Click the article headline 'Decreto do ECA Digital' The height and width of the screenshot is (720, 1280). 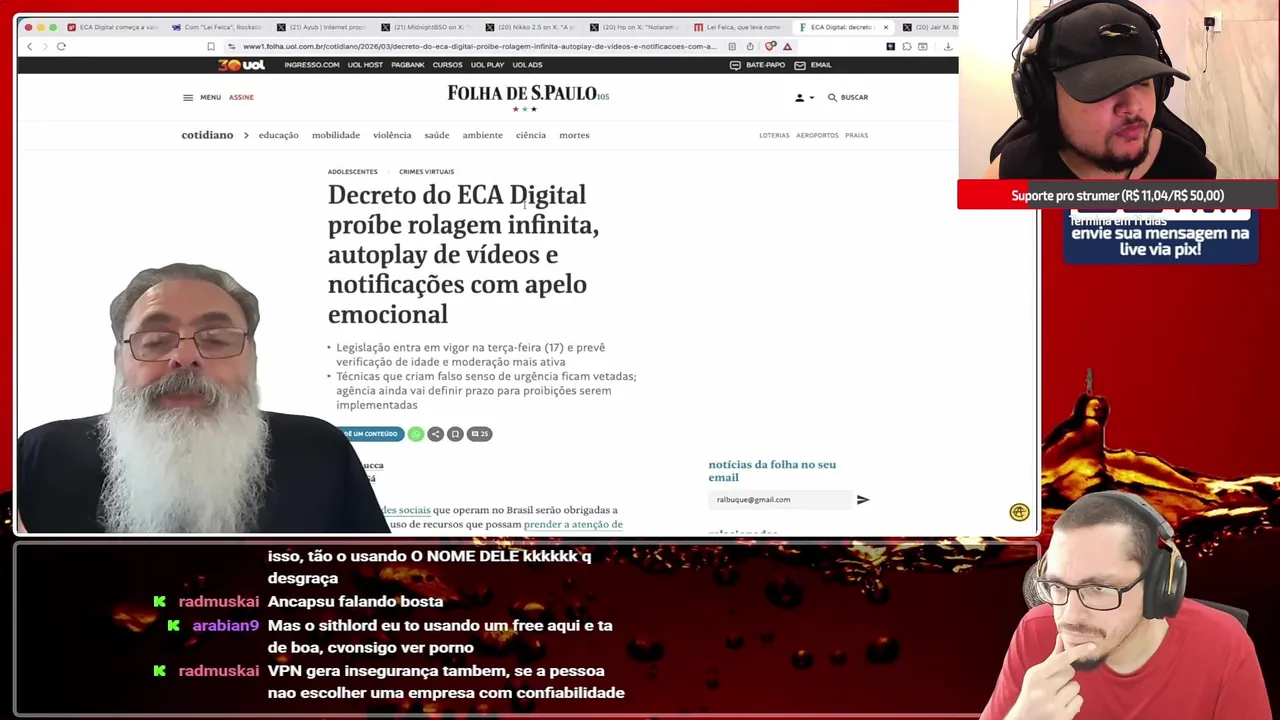coord(463,254)
